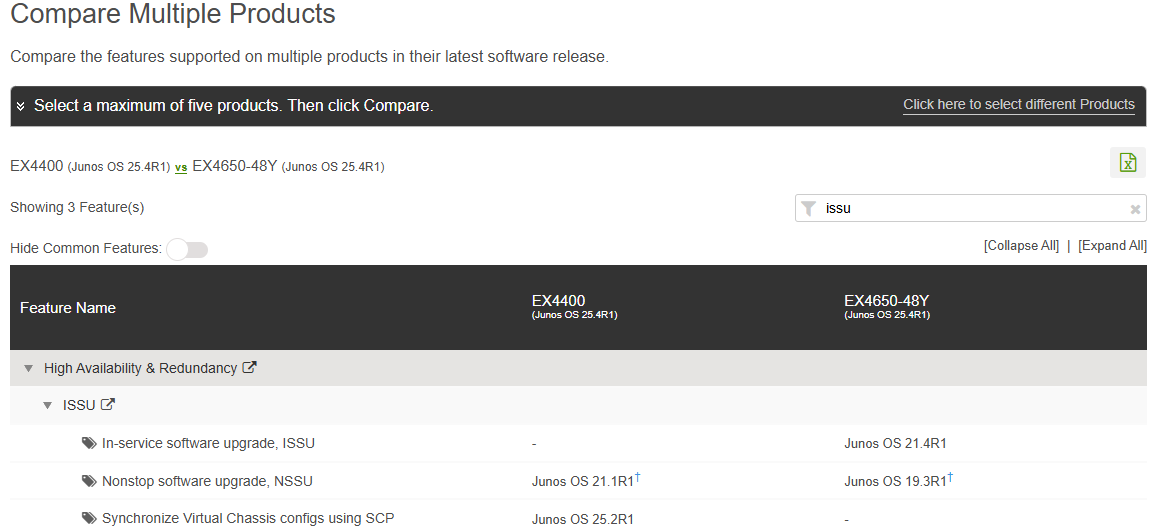The width and height of the screenshot is (1150, 532).
Task: Focus the feature filter input field
Action: click(970, 208)
